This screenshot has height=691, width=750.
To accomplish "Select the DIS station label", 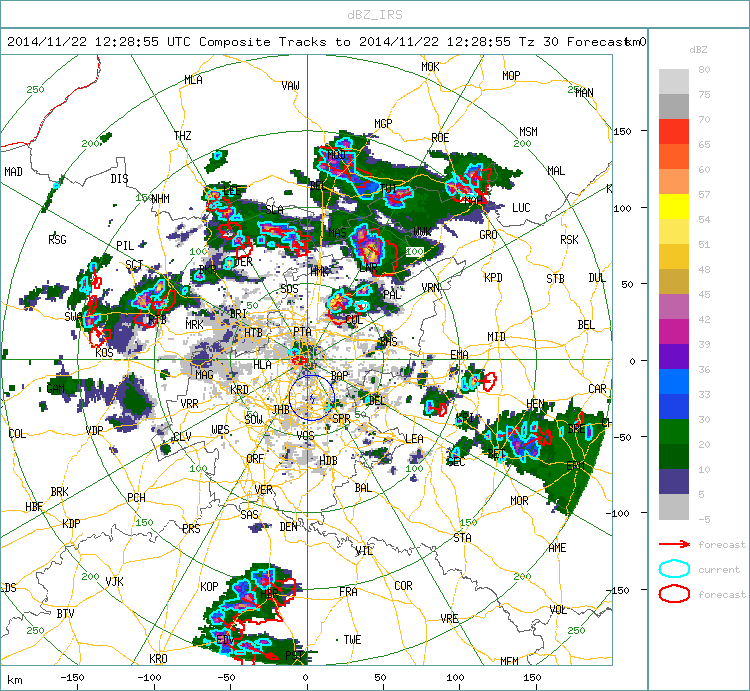I will click(120, 178).
